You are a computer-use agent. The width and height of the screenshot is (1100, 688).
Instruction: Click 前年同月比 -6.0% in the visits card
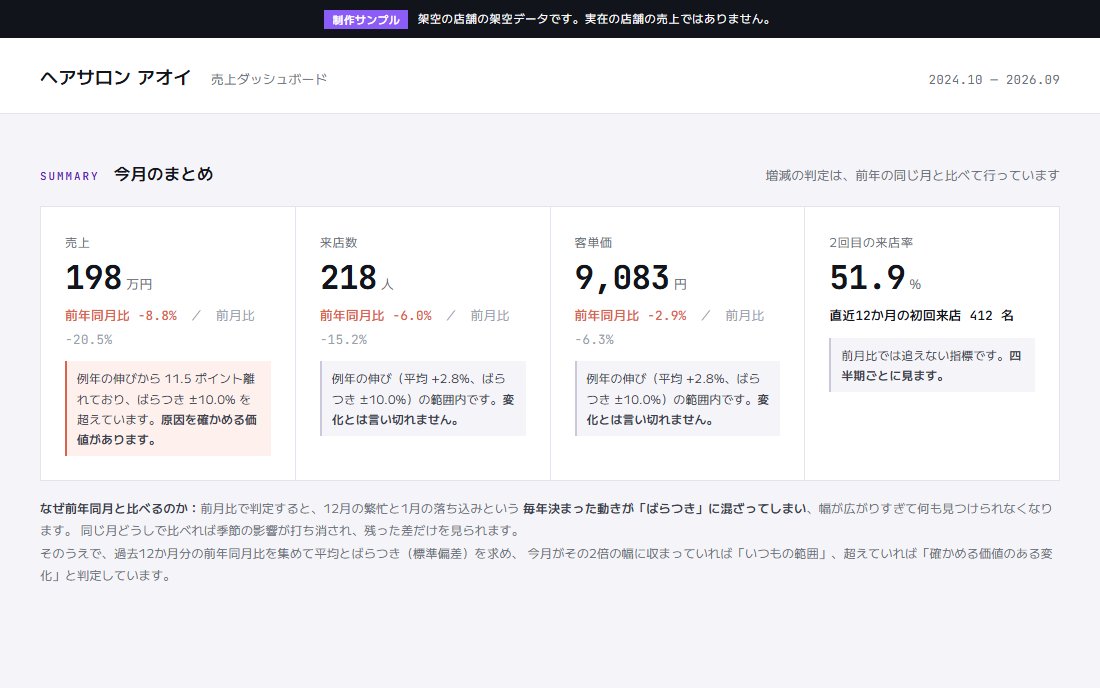tap(375, 316)
